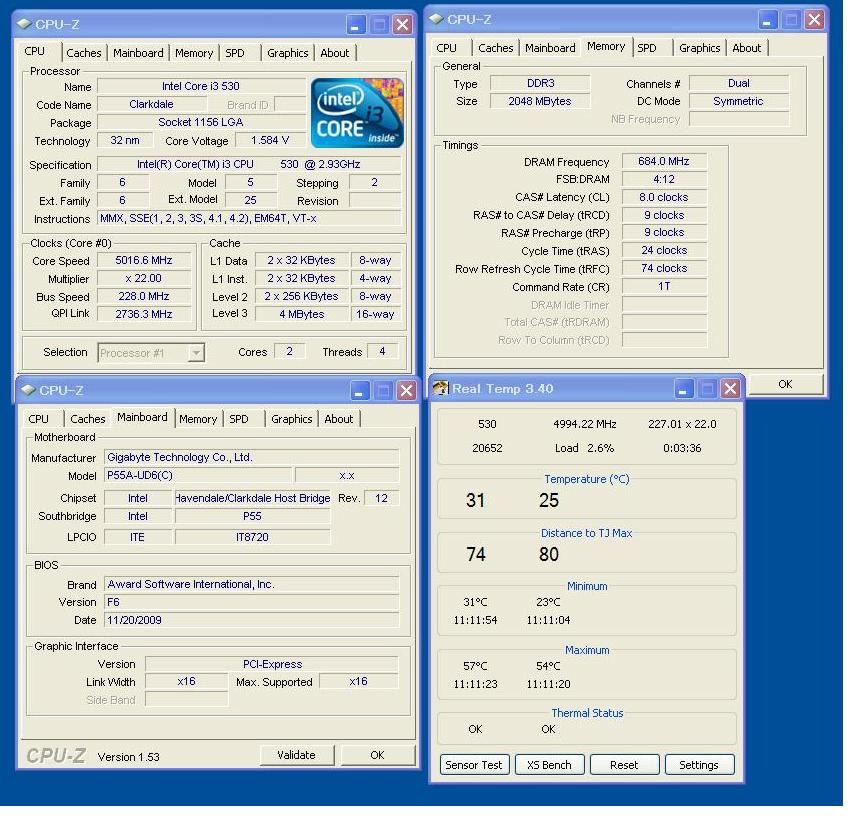Close the Real Temp window

click(x=731, y=389)
